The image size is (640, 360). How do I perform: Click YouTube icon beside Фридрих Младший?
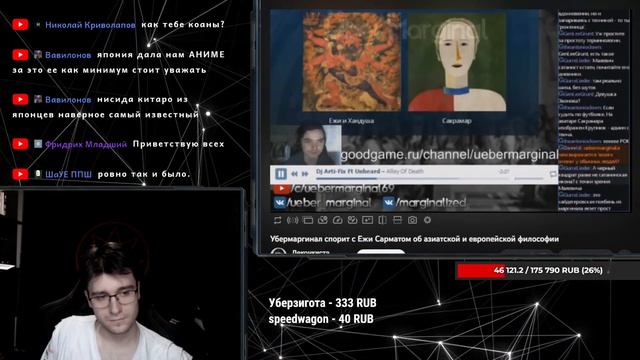[20, 144]
